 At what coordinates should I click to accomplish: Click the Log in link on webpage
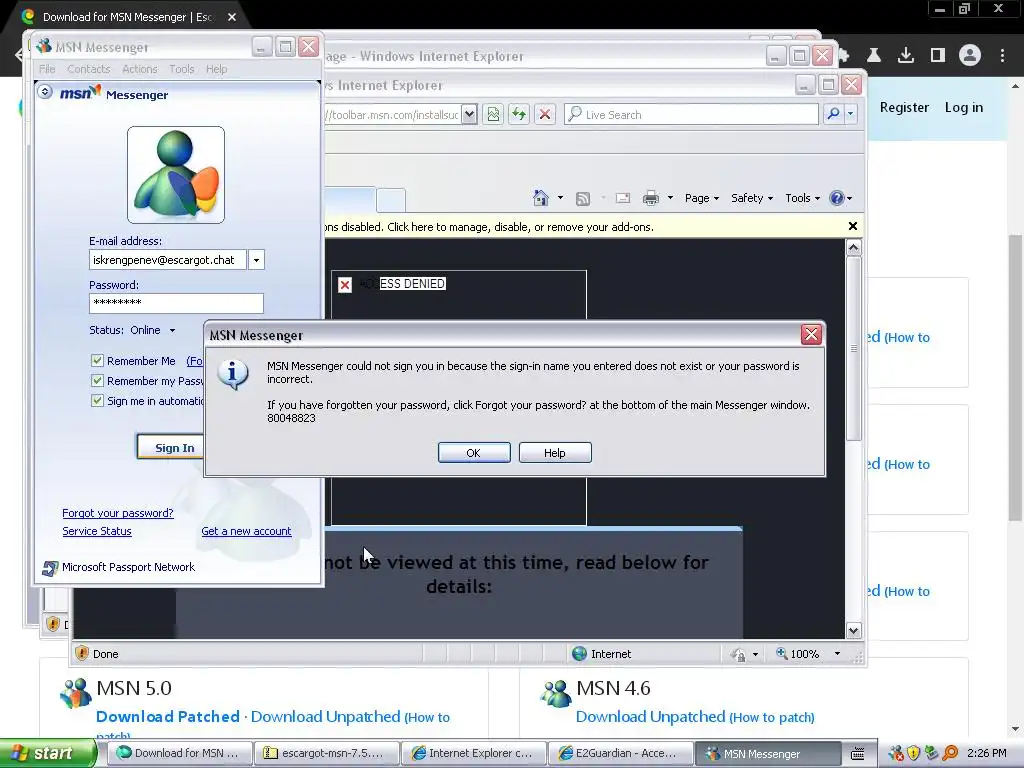point(964,107)
